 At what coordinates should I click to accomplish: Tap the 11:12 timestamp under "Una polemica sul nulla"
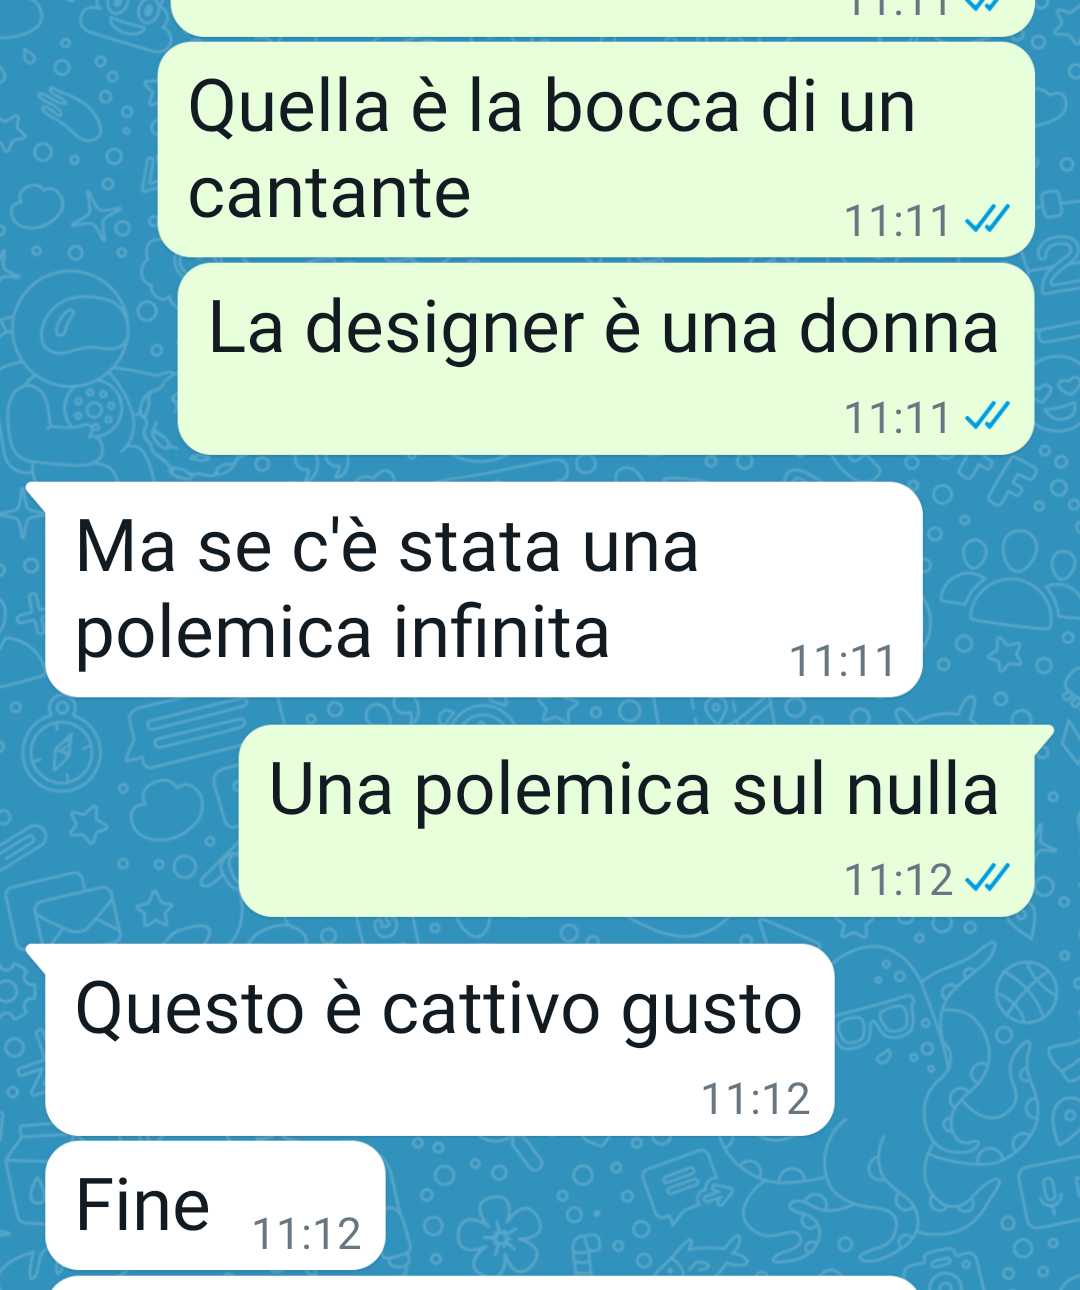(x=898, y=880)
